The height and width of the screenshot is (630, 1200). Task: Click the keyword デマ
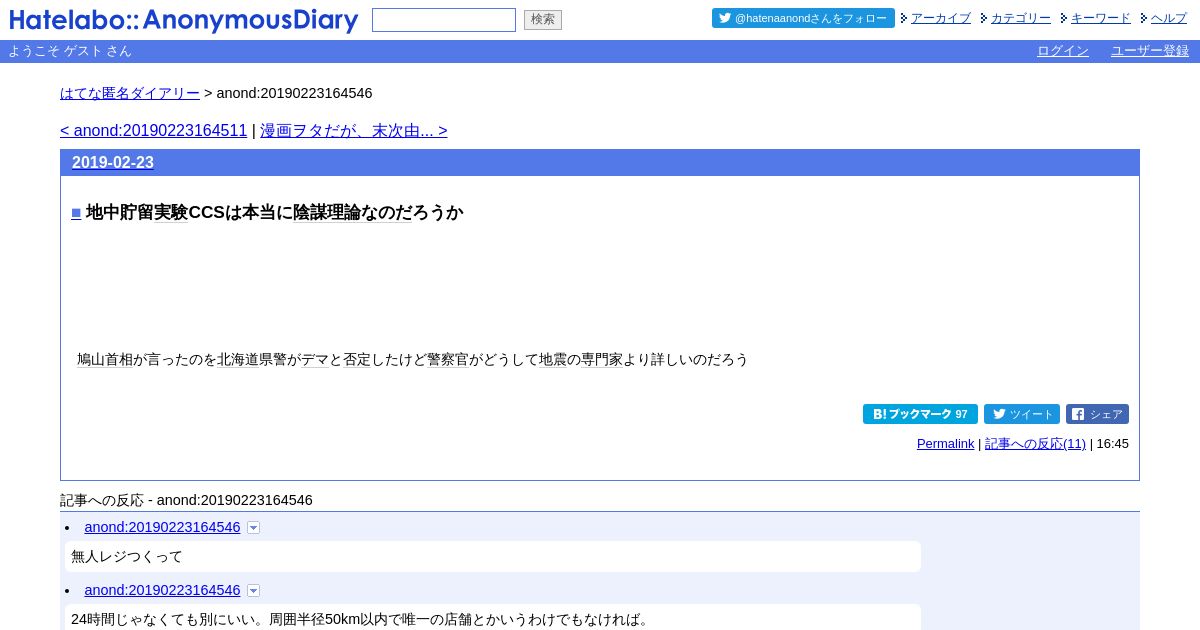point(315,359)
